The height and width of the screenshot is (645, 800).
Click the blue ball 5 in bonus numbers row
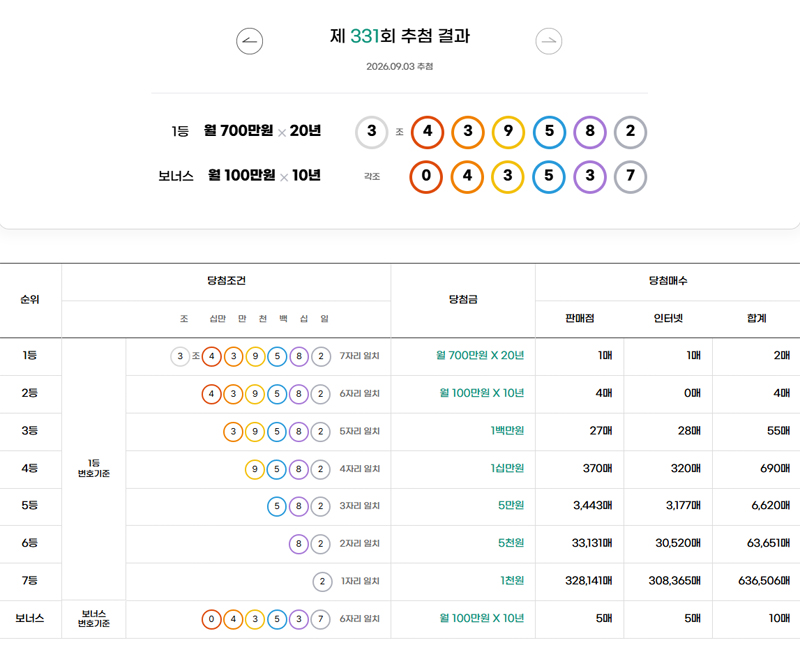(x=548, y=177)
